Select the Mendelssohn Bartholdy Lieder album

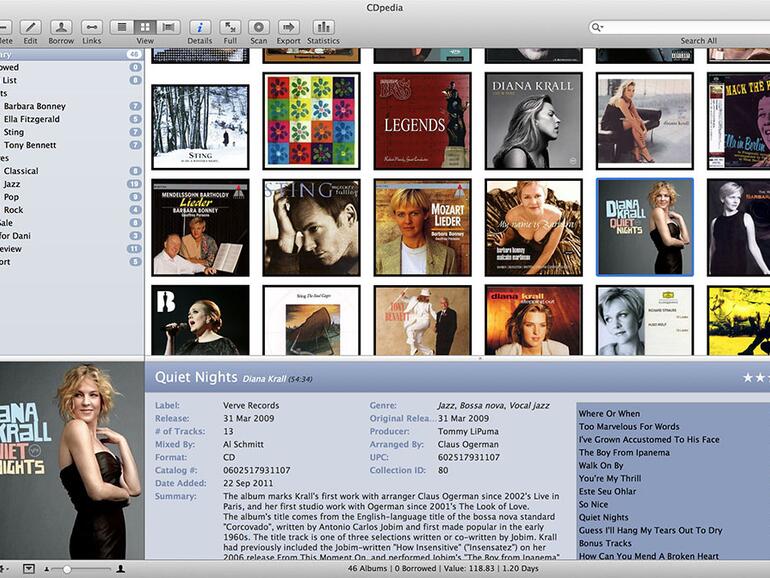click(200, 227)
